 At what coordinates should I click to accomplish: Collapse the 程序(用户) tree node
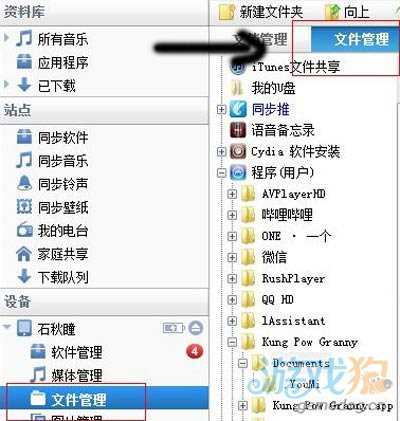coord(221,173)
